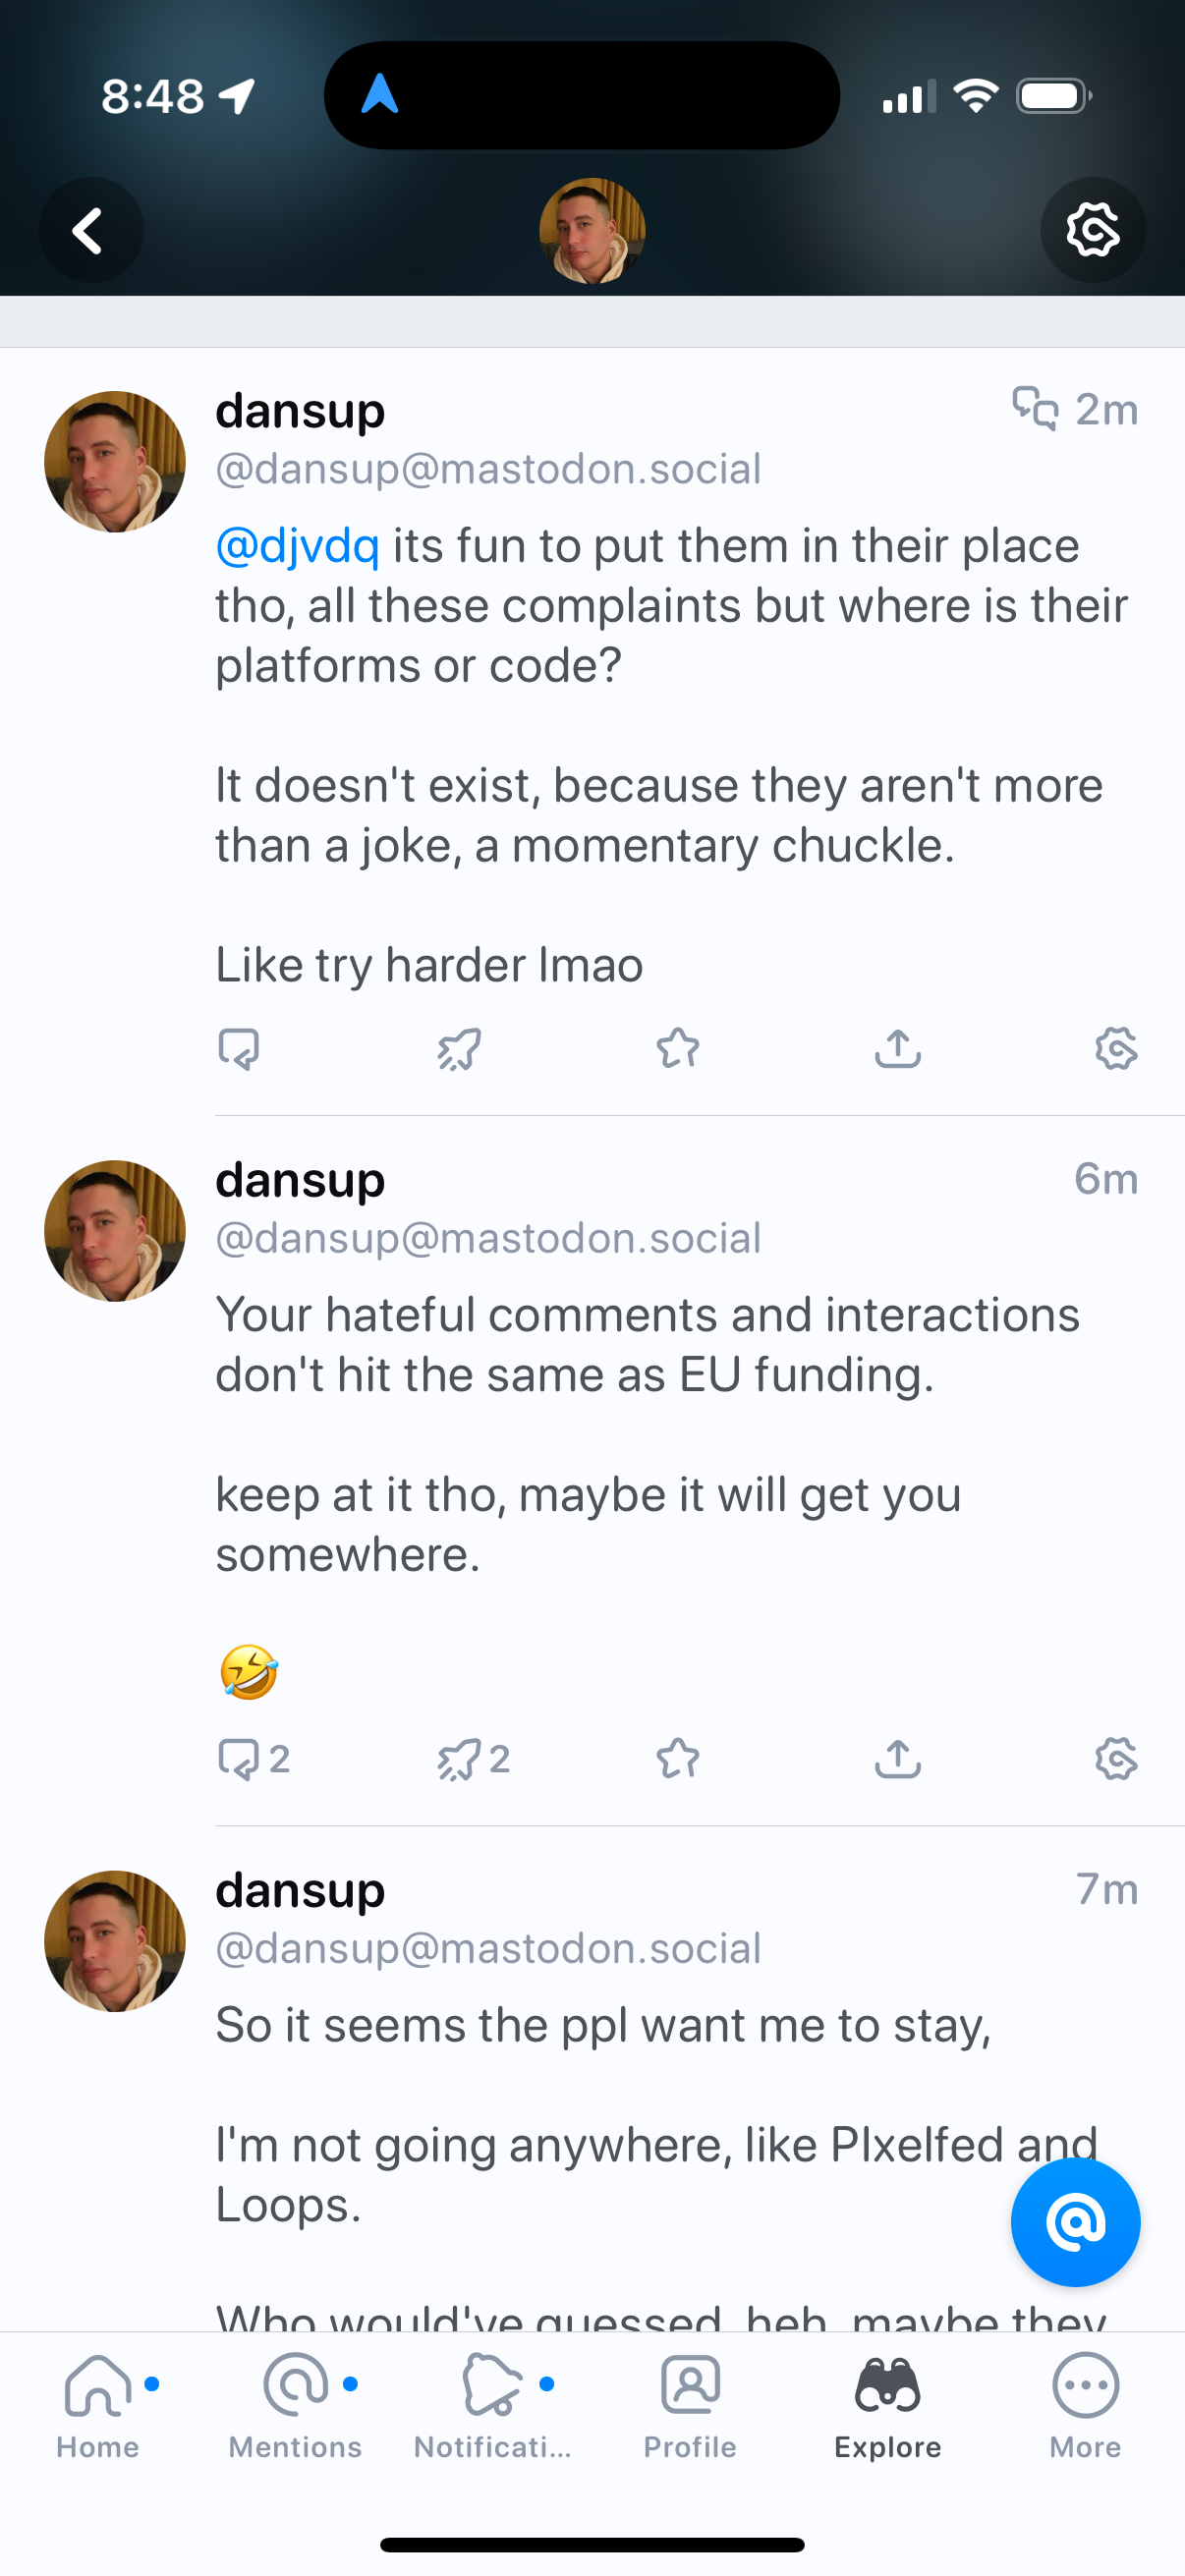Image resolution: width=1185 pixels, height=2576 pixels.
Task: View conversation thread icon on first post
Action: coord(1035,409)
